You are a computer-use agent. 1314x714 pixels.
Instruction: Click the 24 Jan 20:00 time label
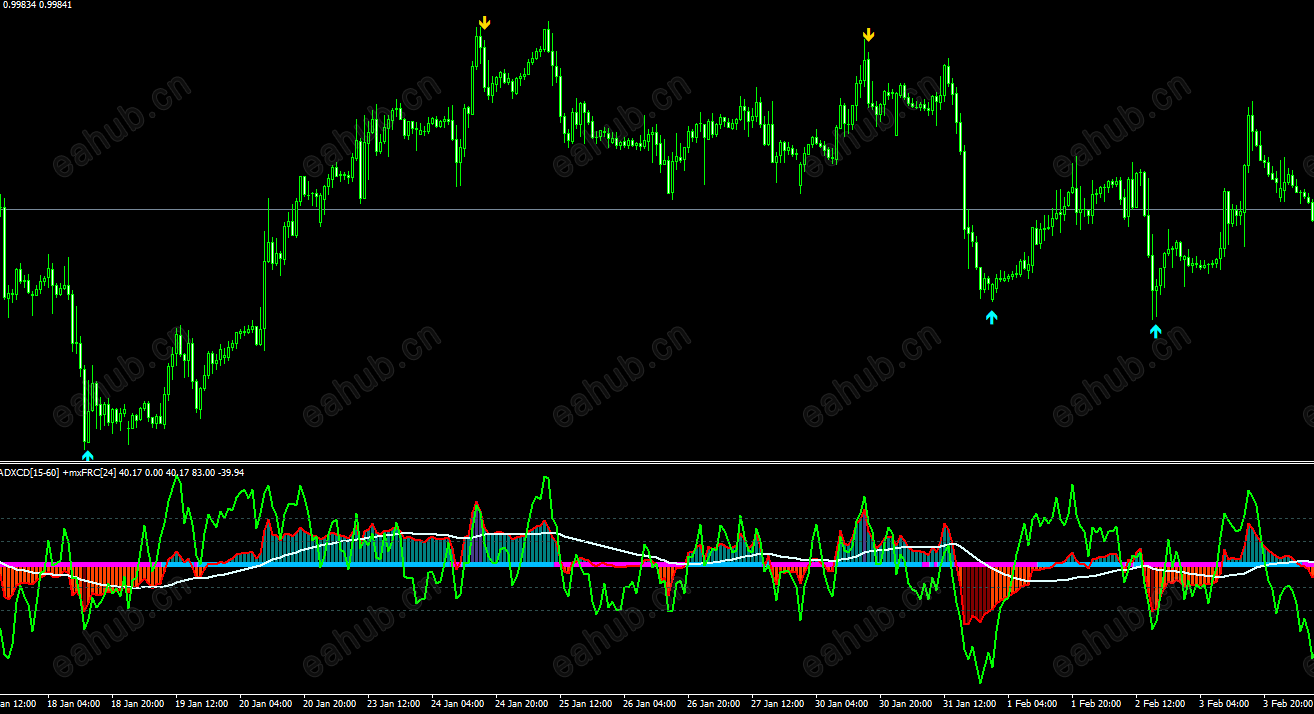(x=522, y=704)
